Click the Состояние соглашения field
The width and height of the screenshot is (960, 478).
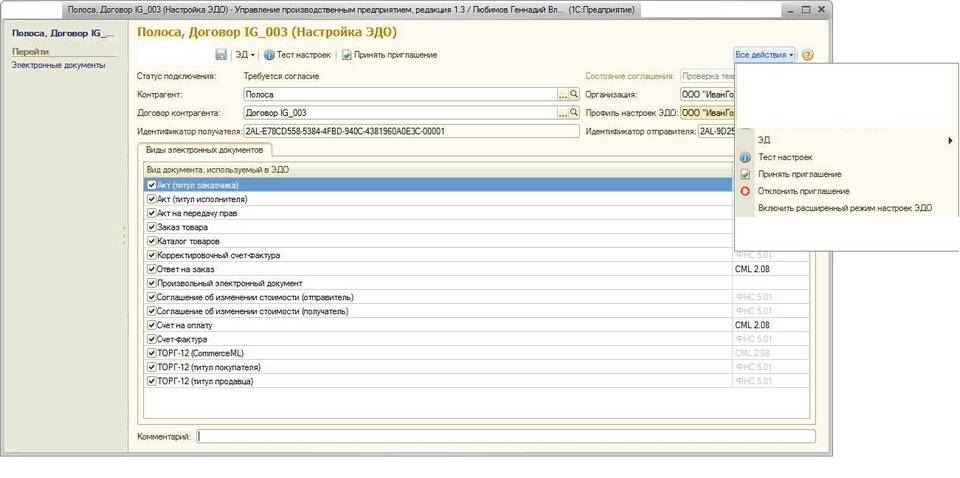707,77
